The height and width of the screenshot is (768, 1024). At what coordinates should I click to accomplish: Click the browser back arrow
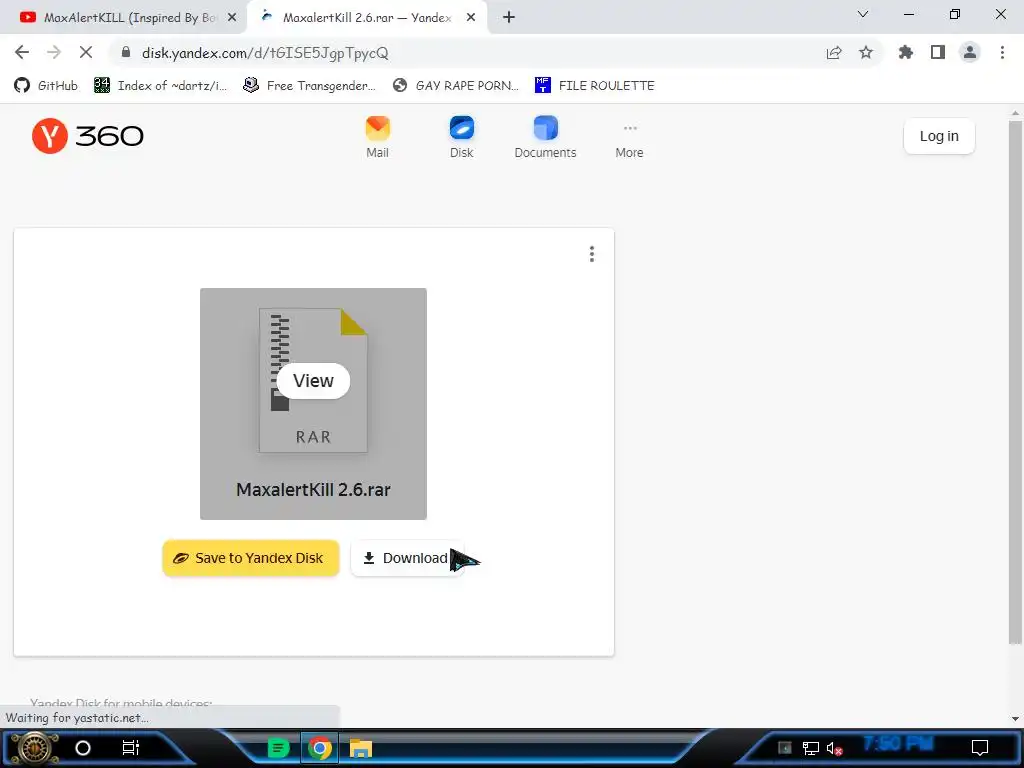(22, 52)
